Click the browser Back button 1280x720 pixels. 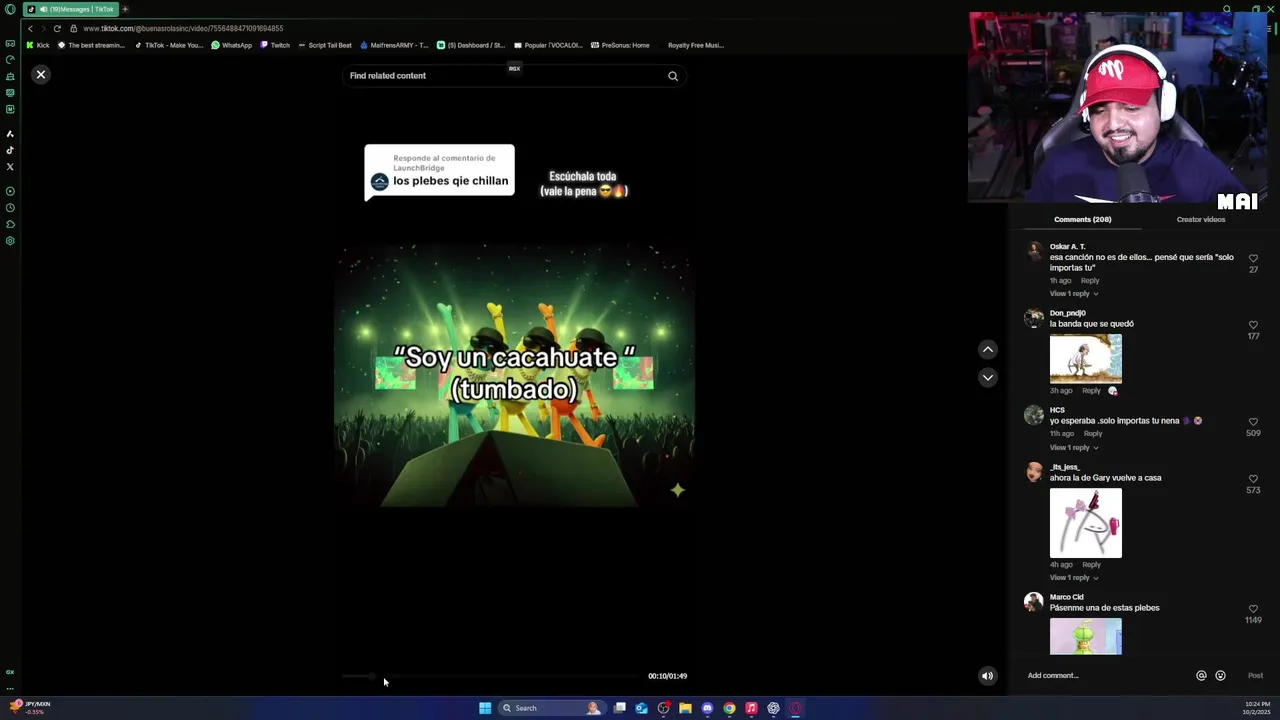[x=30, y=28]
